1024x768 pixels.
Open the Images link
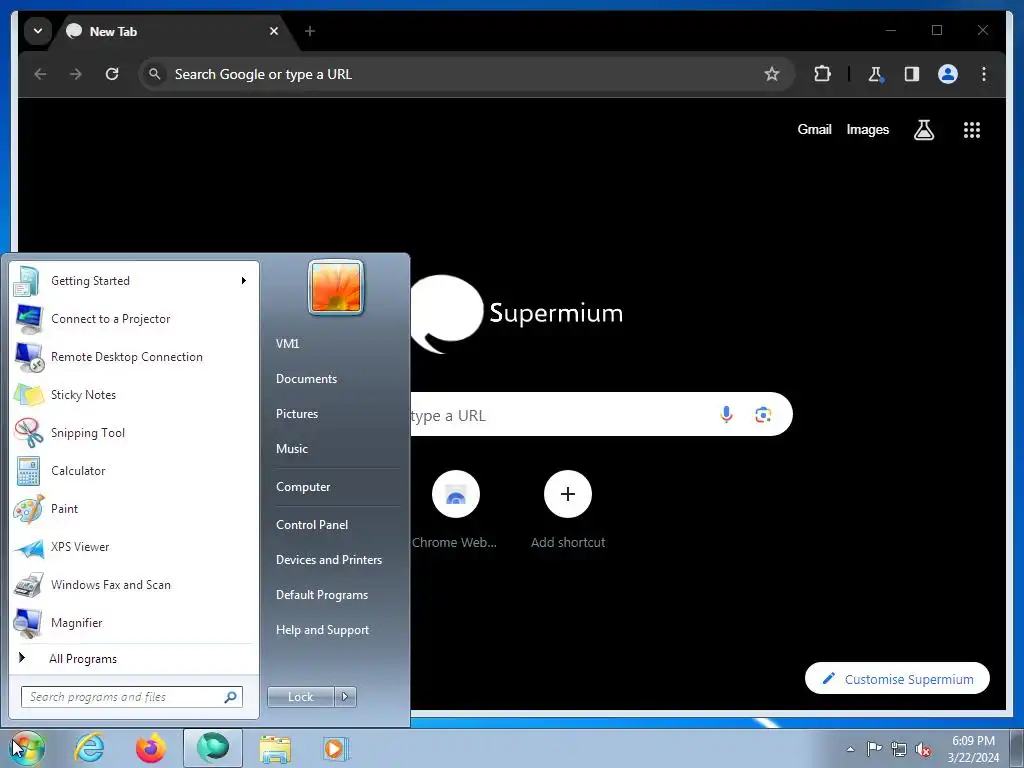[x=867, y=129]
